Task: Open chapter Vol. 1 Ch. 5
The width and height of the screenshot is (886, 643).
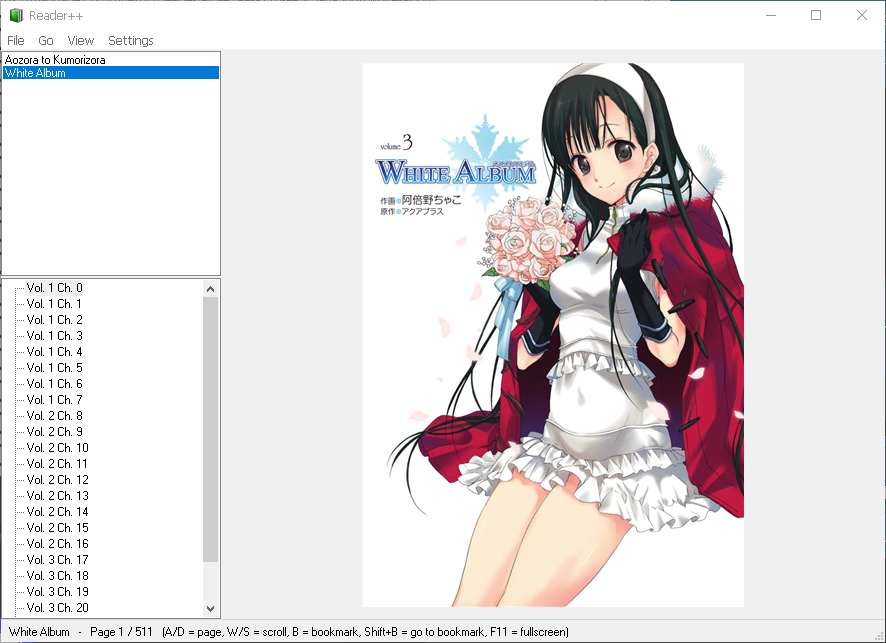Action: tap(54, 368)
